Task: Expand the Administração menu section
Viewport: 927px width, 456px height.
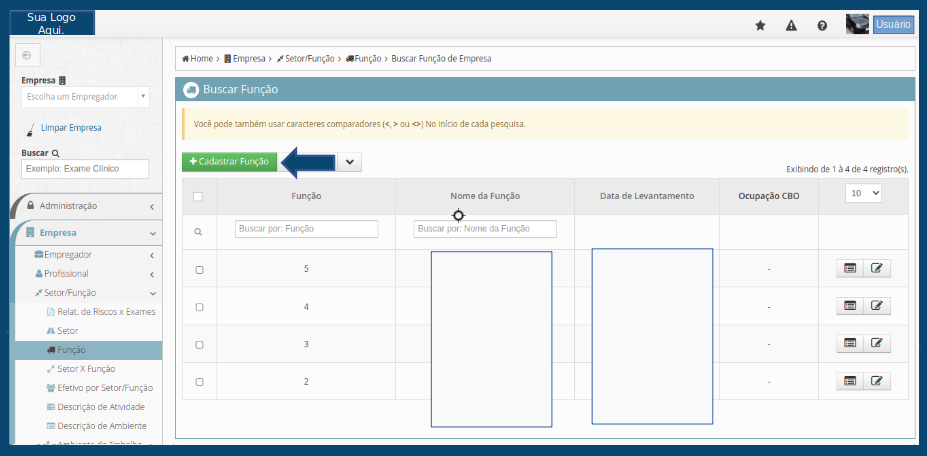Action: [x=87, y=206]
